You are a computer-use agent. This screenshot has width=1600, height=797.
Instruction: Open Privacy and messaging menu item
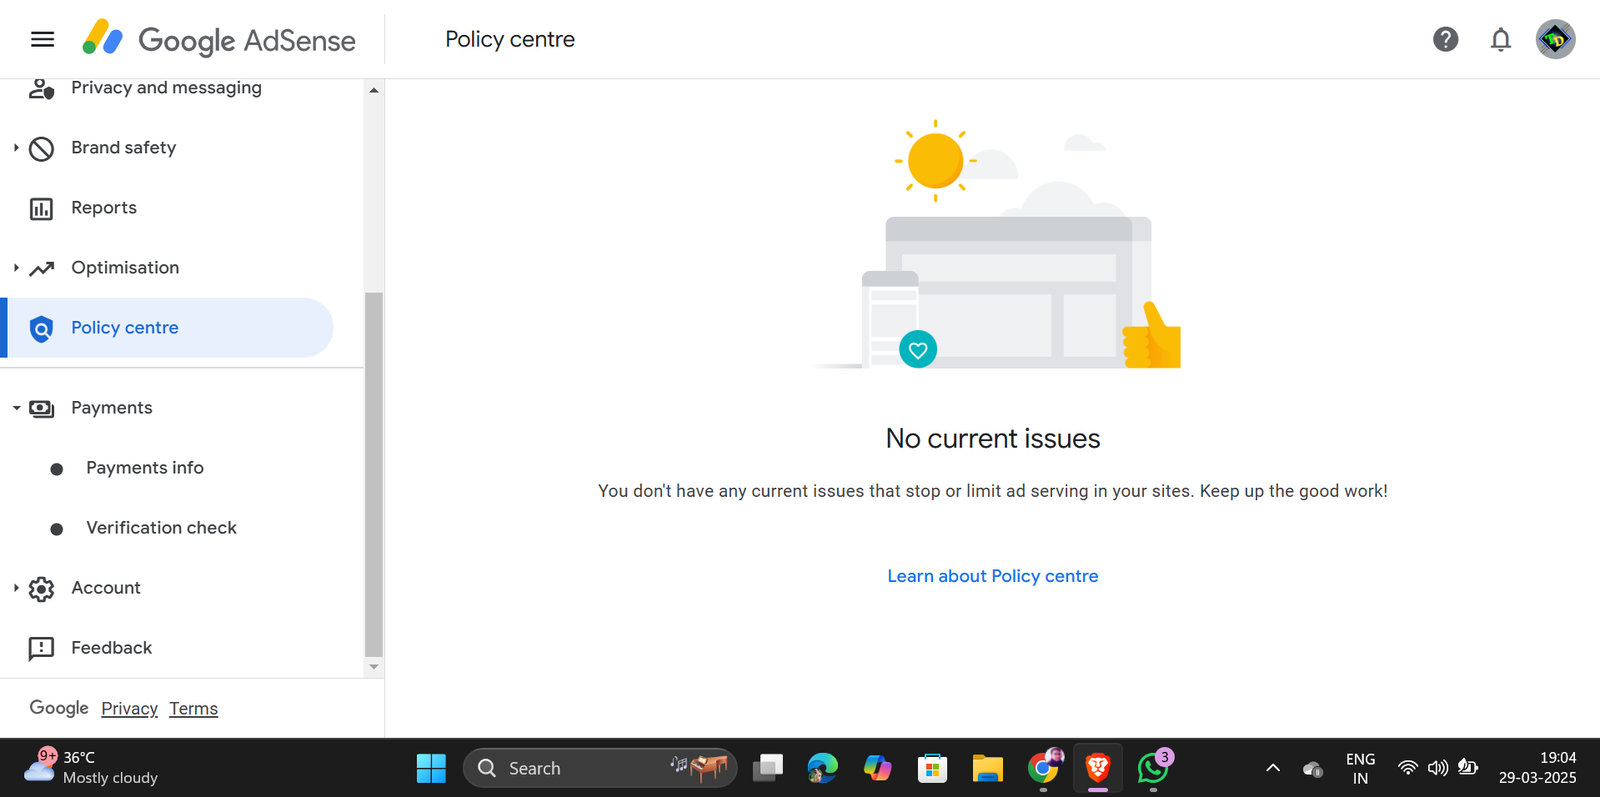point(166,88)
